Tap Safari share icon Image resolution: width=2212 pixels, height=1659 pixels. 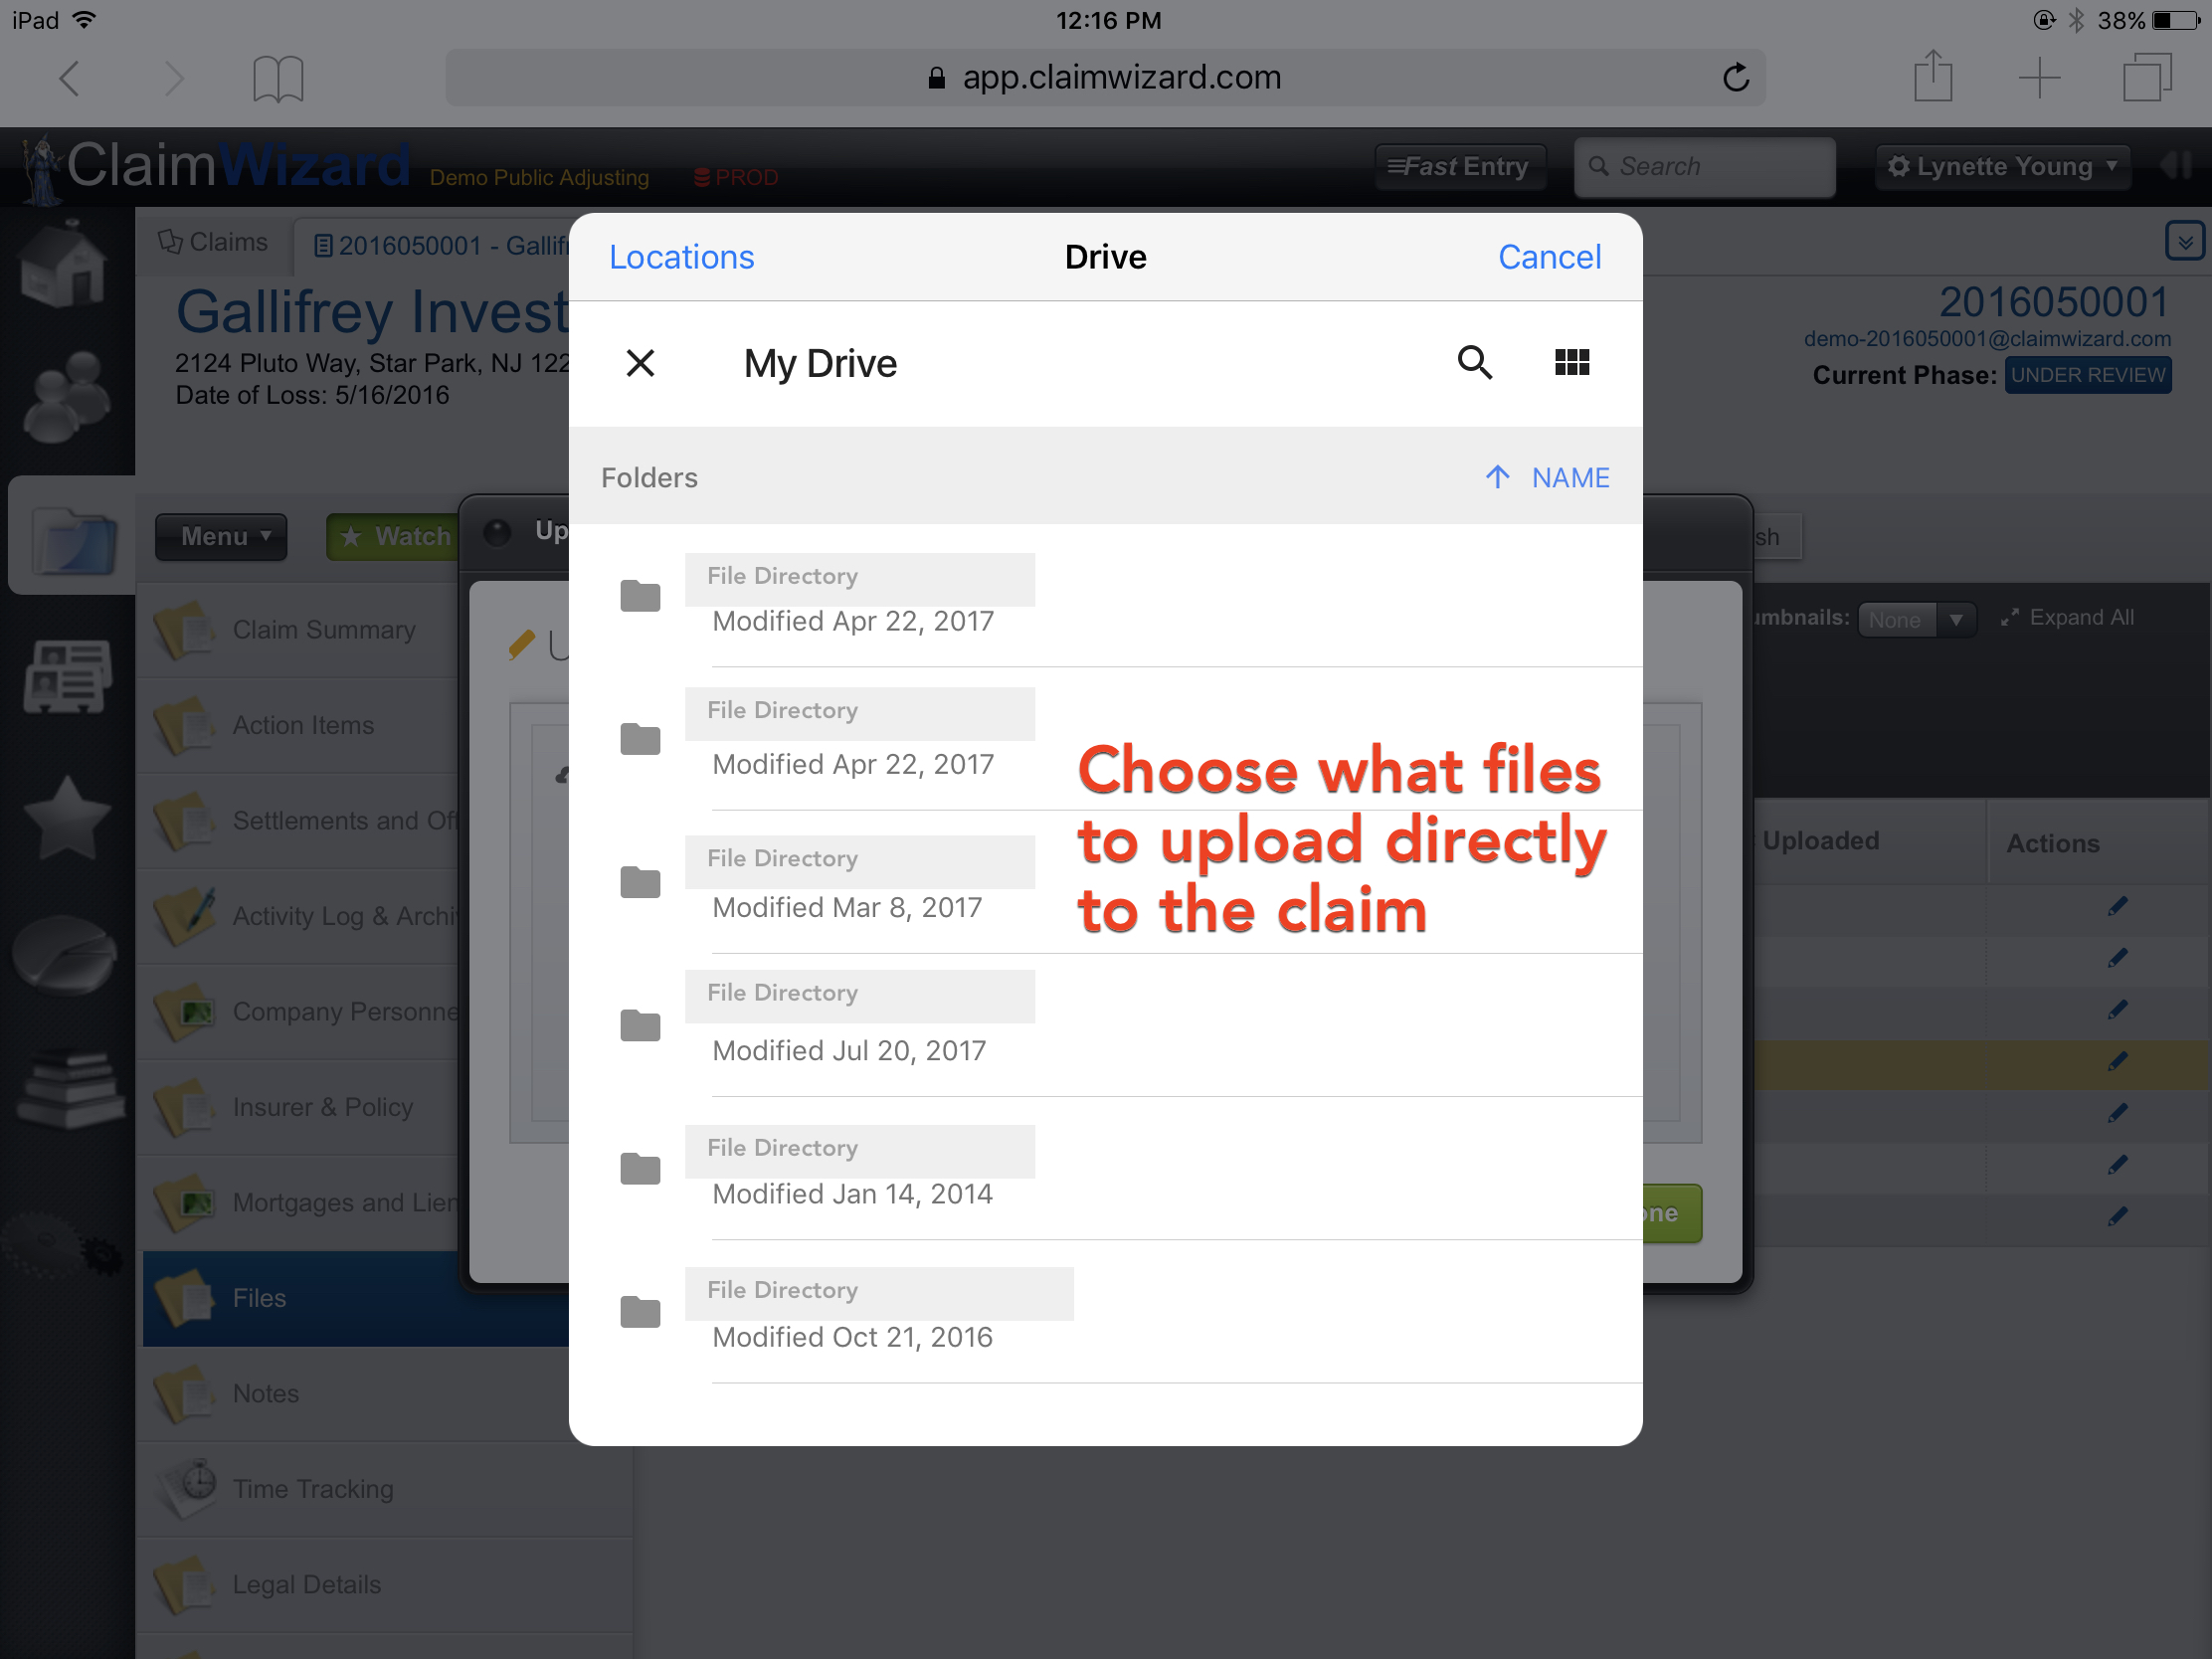point(1932,77)
